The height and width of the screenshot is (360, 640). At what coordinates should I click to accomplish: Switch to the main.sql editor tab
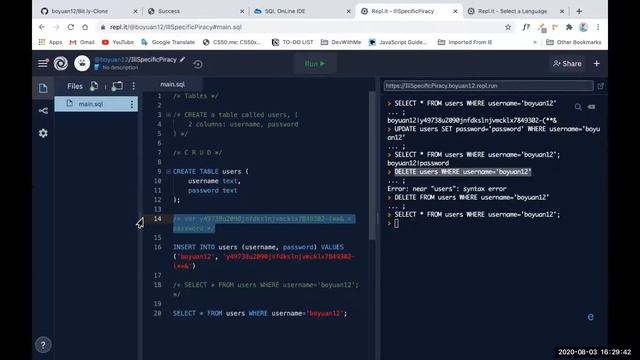tap(172, 84)
